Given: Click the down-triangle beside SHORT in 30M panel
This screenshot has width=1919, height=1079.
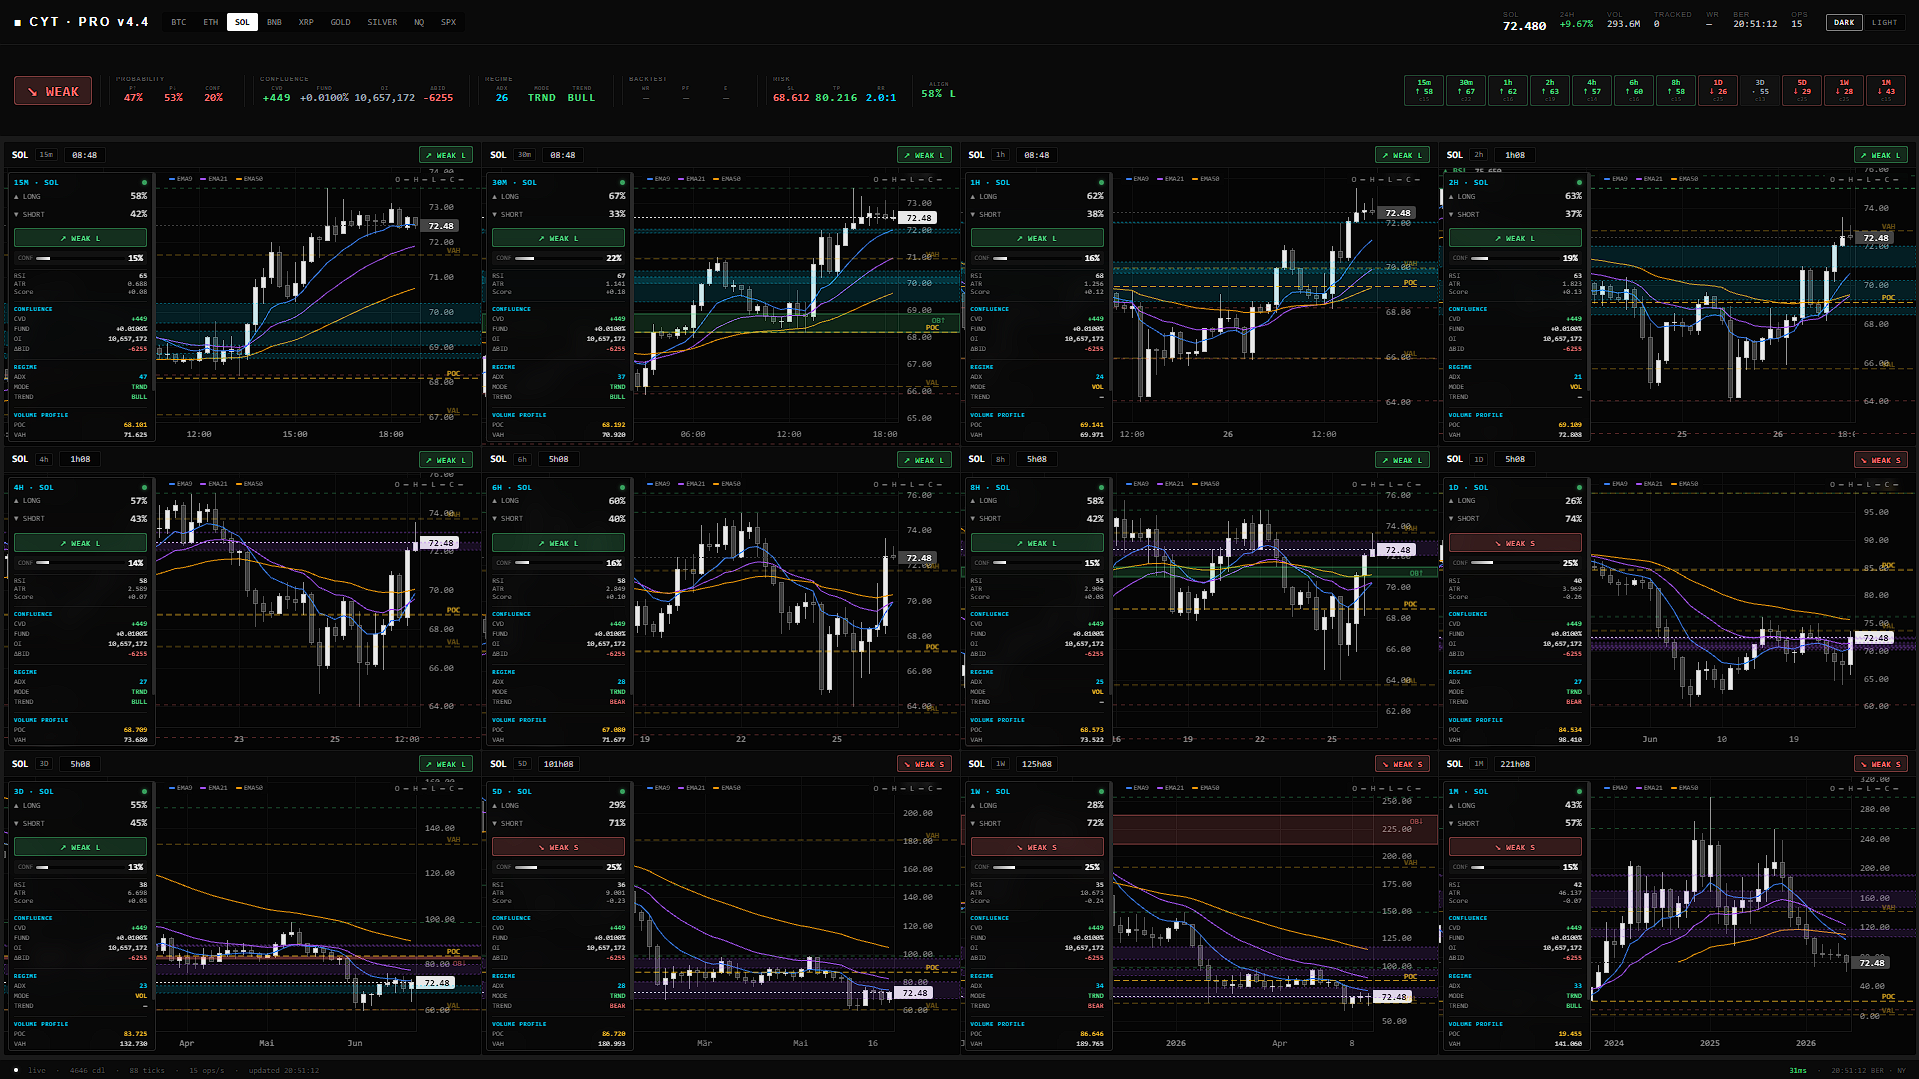Looking at the screenshot, I should click(x=495, y=214).
